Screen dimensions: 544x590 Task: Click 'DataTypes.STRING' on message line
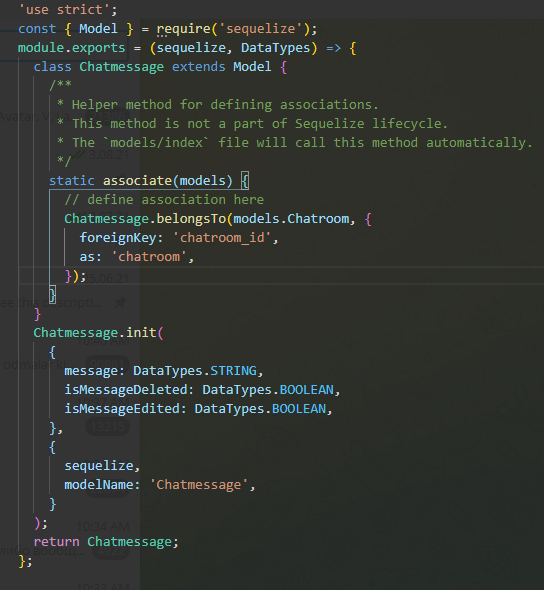point(195,371)
